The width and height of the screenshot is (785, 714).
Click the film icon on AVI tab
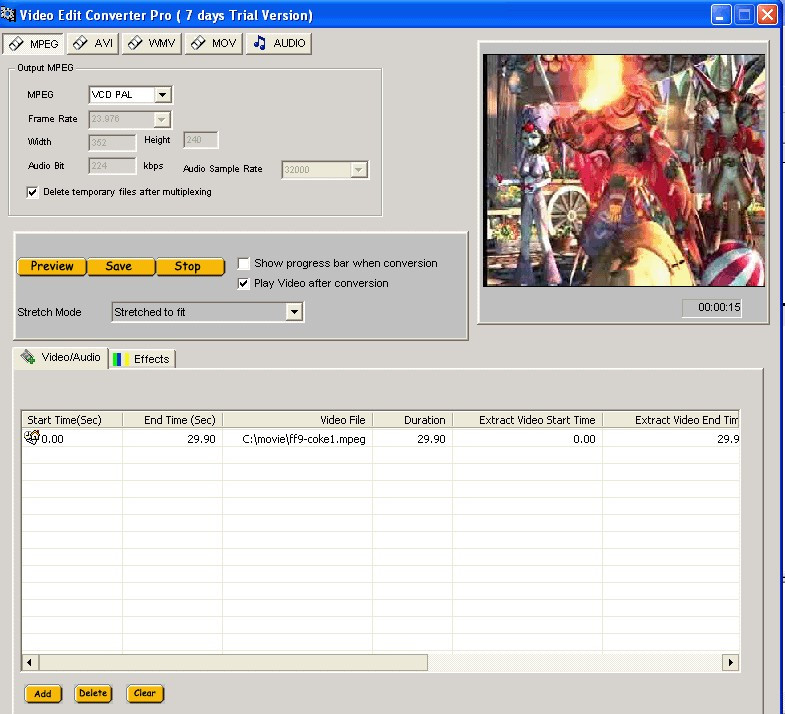click(80, 43)
